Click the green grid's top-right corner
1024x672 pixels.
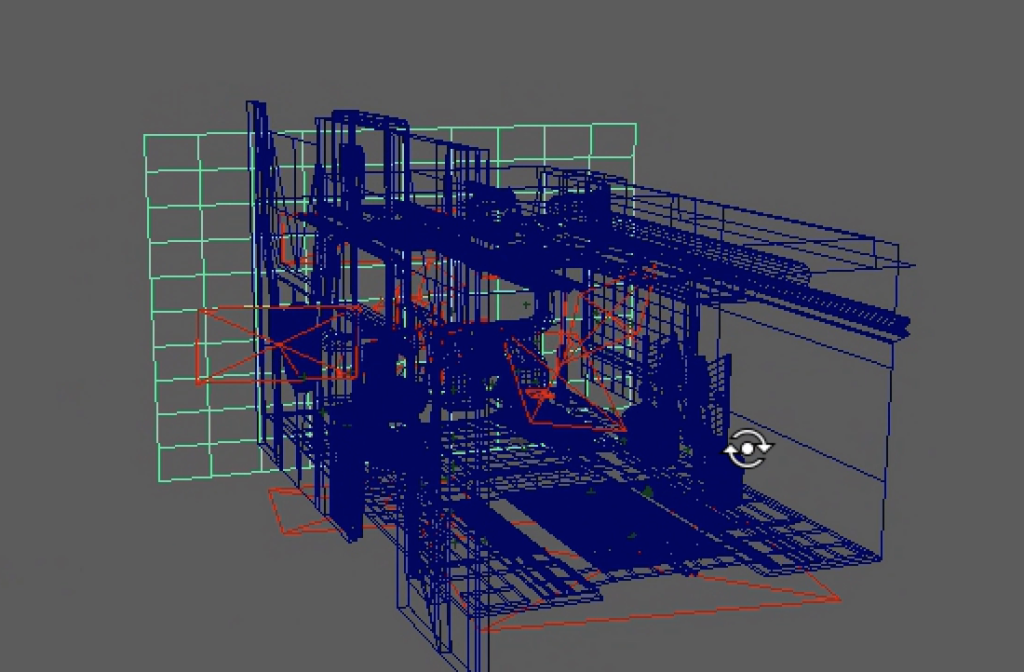pyautogui.click(x=636, y=124)
